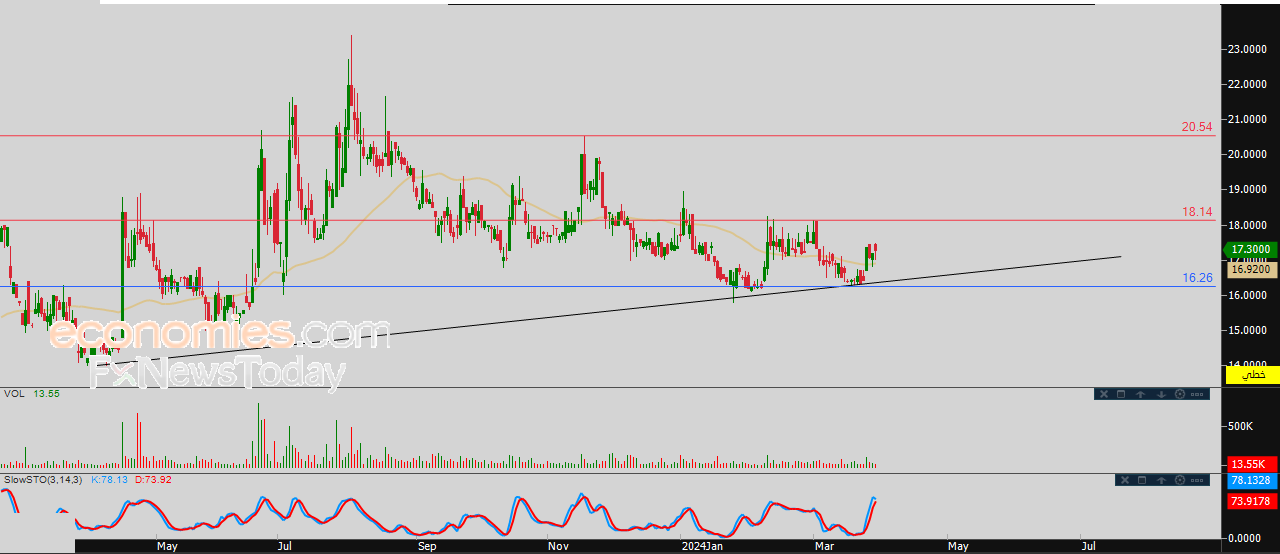Image resolution: width=1280 pixels, height=554 pixels.
Task: Click the red 13.55K volume tag
Action: pyautogui.click(x=1250, y=464)
